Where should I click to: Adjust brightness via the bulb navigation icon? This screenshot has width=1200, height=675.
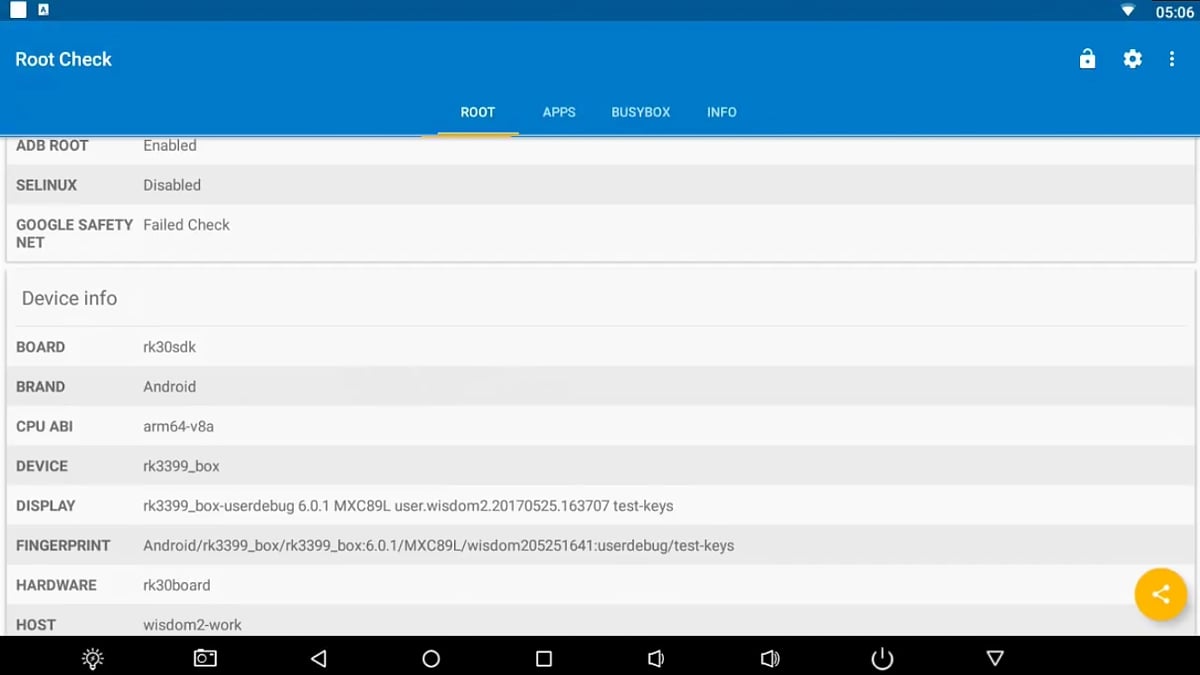pyautogui.click(x=92, y=658)
